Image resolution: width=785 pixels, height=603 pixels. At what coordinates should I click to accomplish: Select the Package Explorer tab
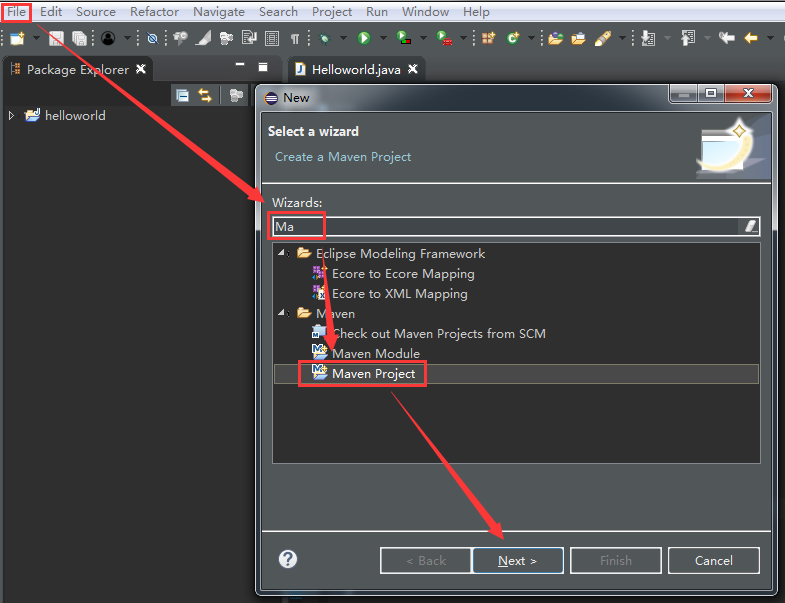point(78,70)
